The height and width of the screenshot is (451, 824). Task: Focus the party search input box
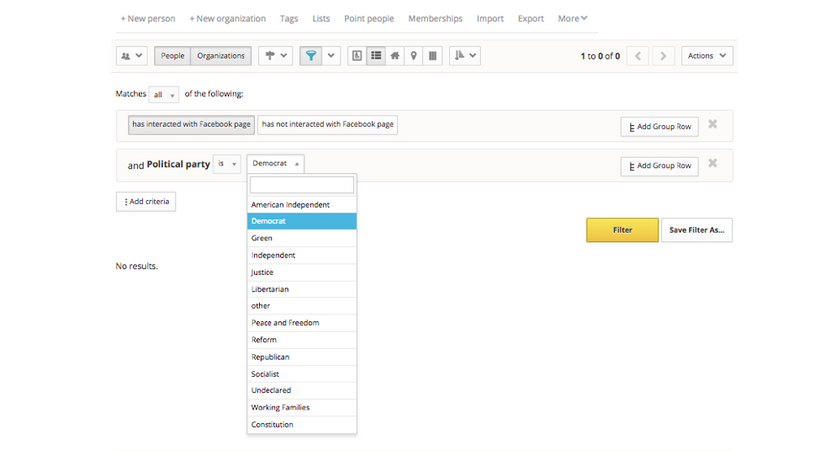301,185
